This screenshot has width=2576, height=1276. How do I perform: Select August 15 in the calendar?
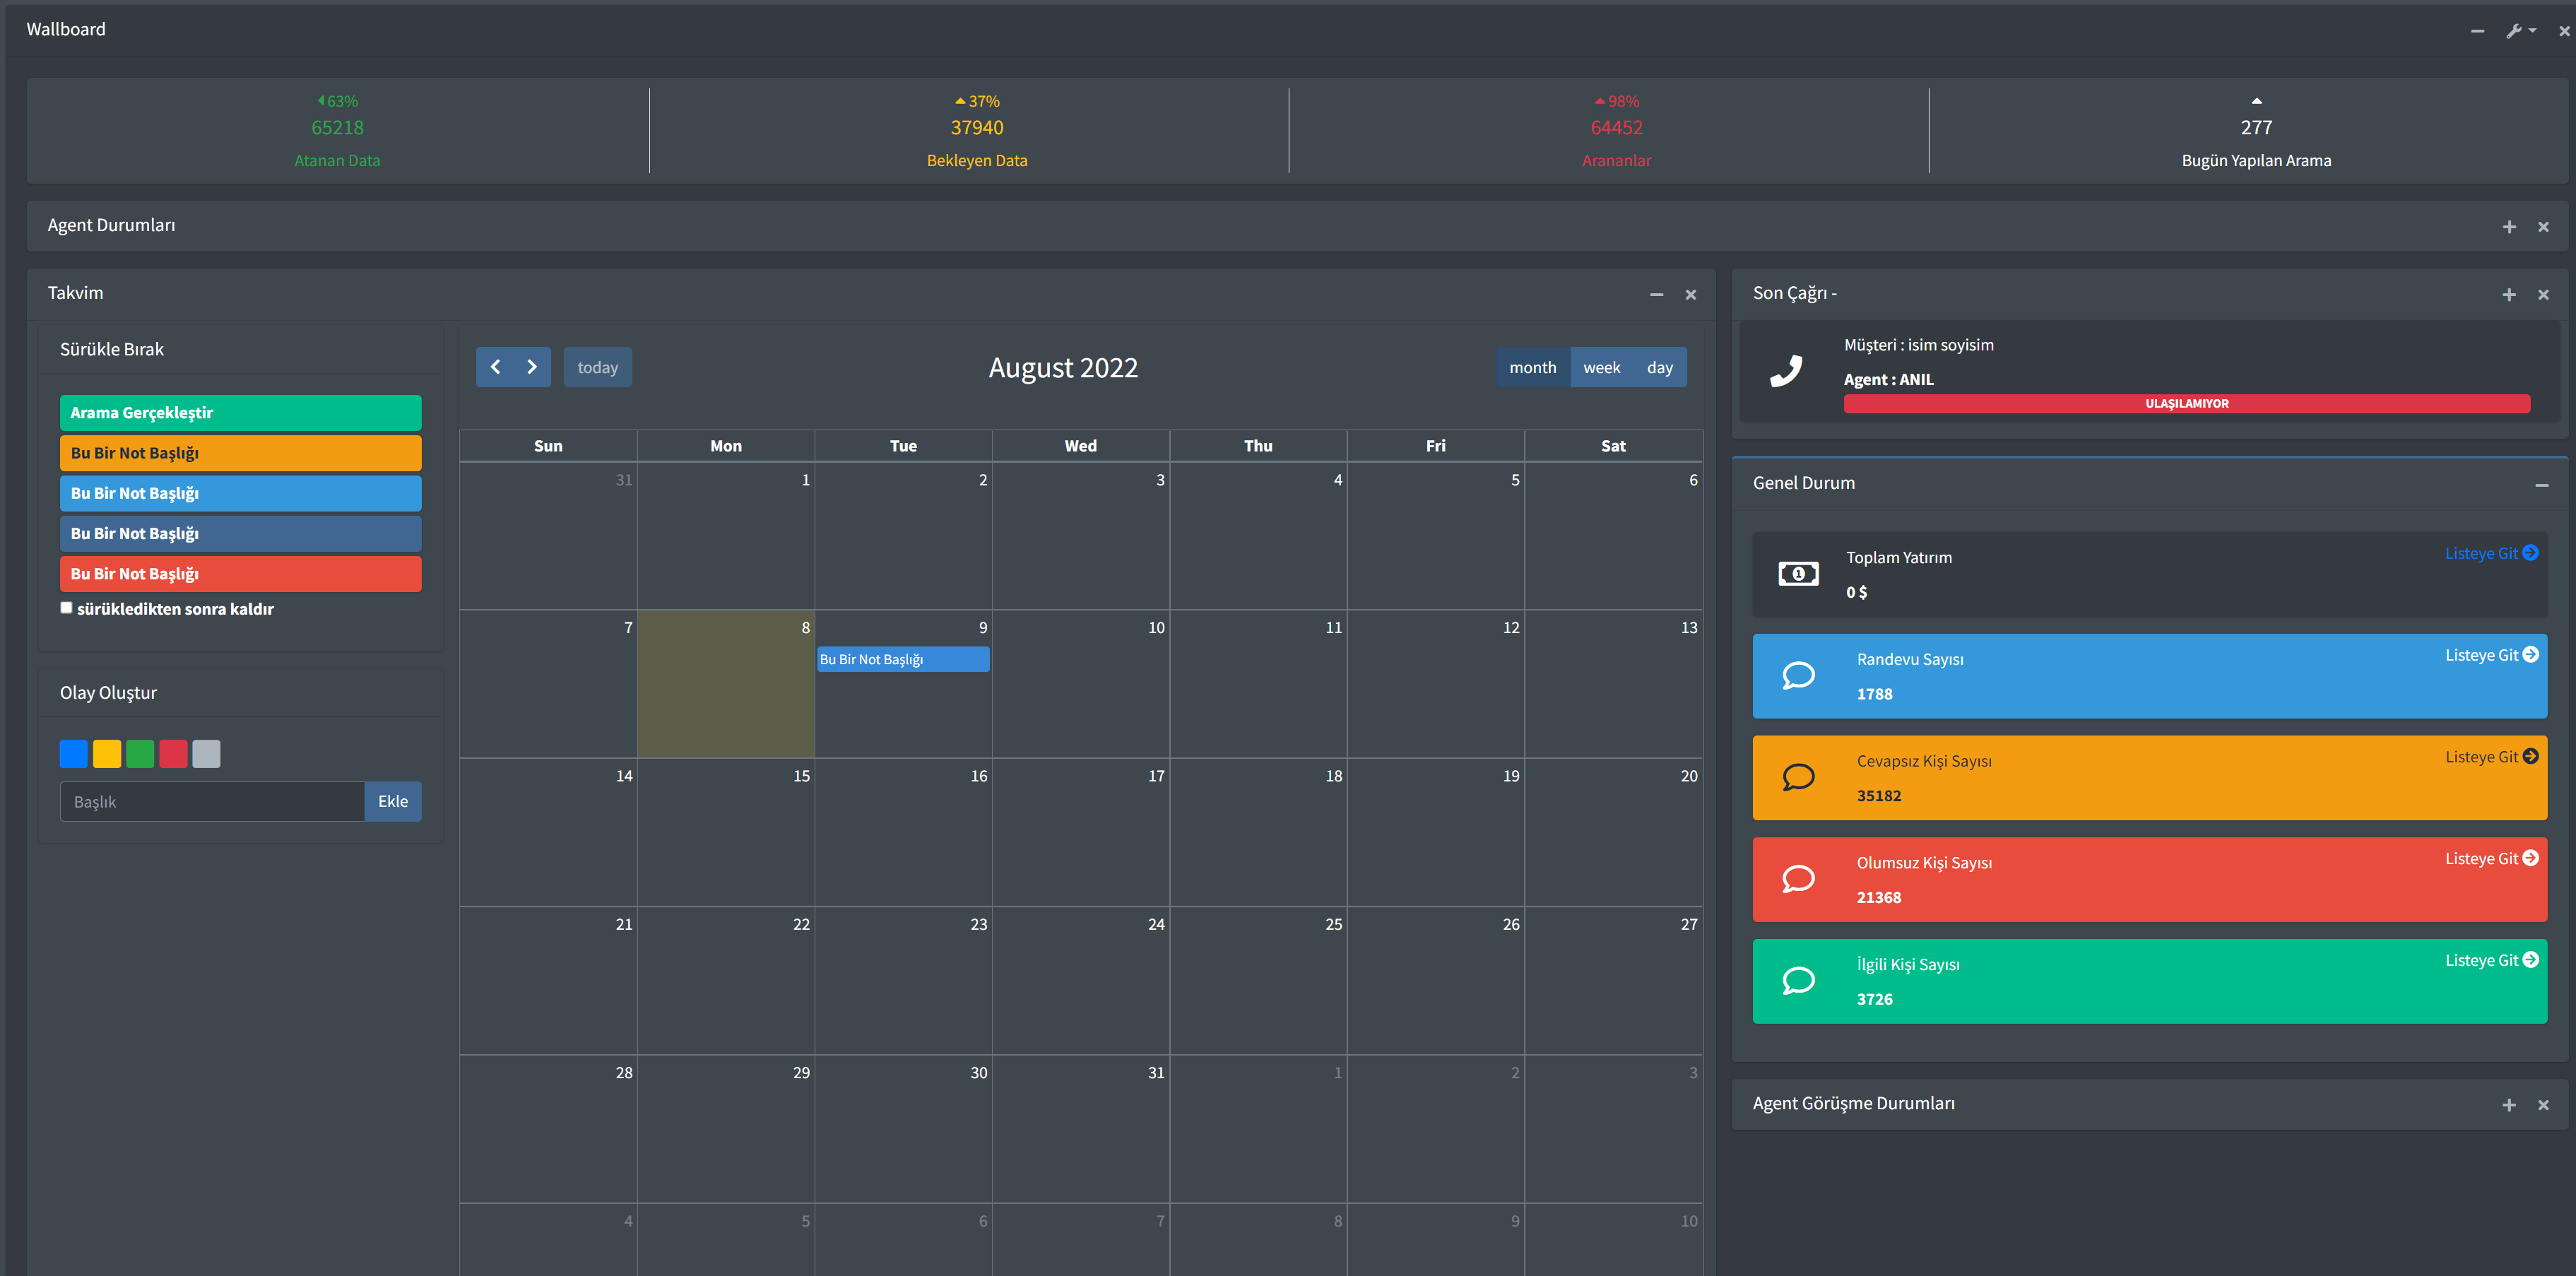click(726, 832)
